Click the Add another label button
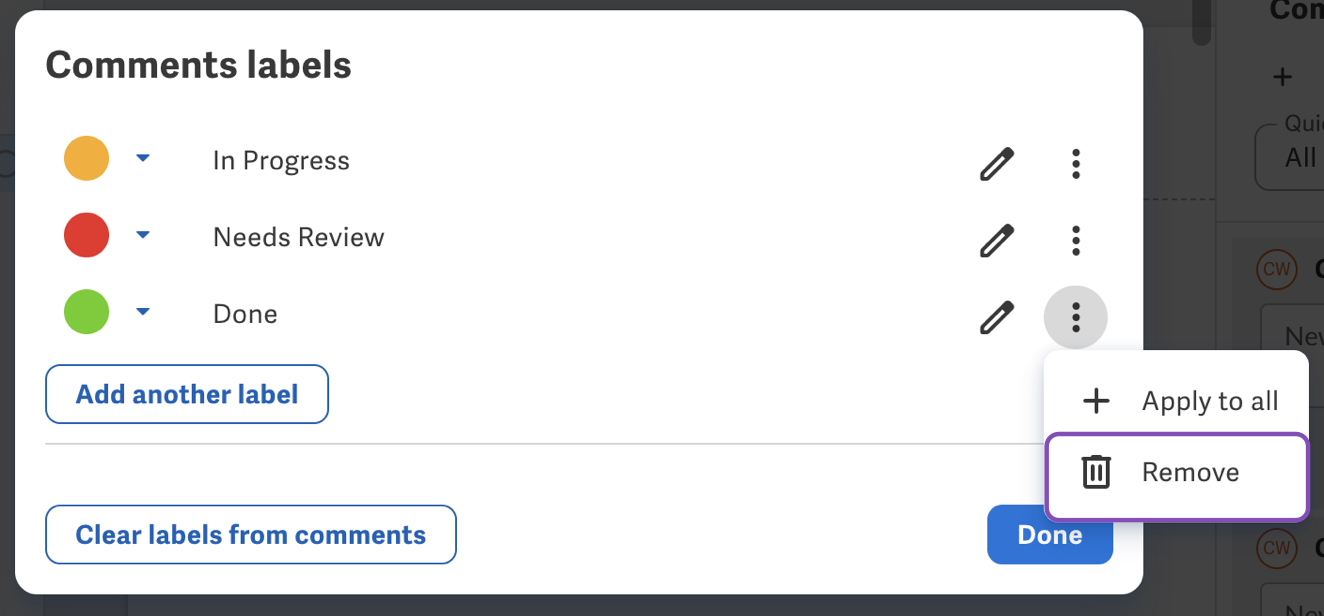The width and height of the screenshot is (1324, 616). click(x=187, y=394)
